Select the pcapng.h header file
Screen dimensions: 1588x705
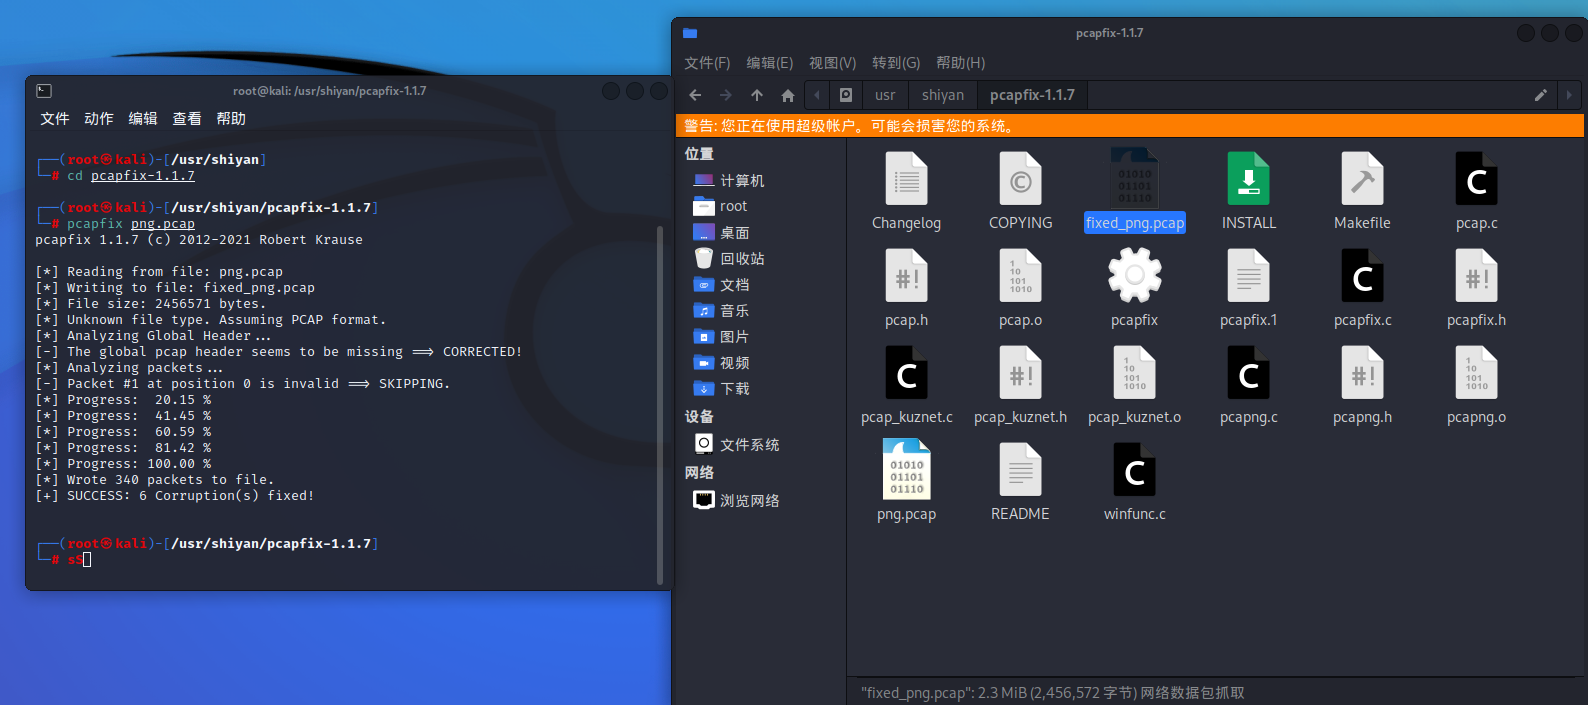(x=1362, y=374)
